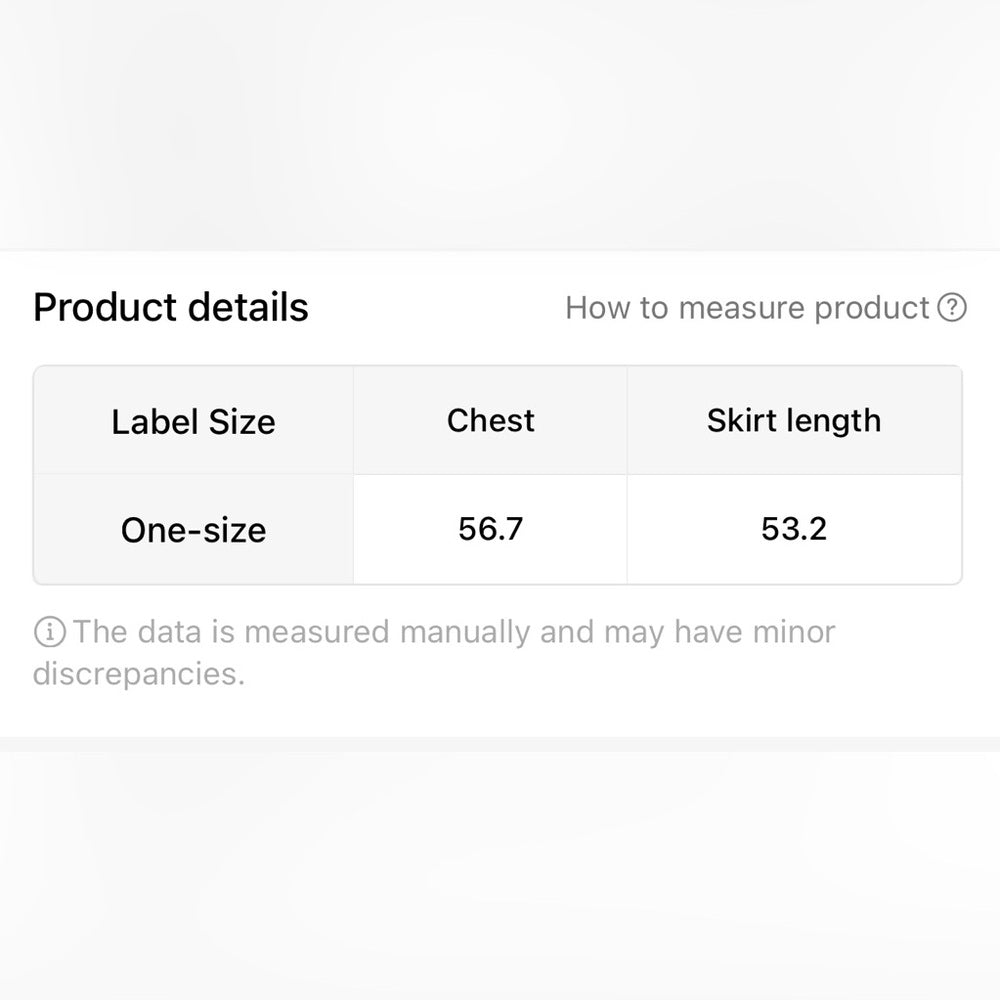Select the Chest column header

tap(490, 420)
